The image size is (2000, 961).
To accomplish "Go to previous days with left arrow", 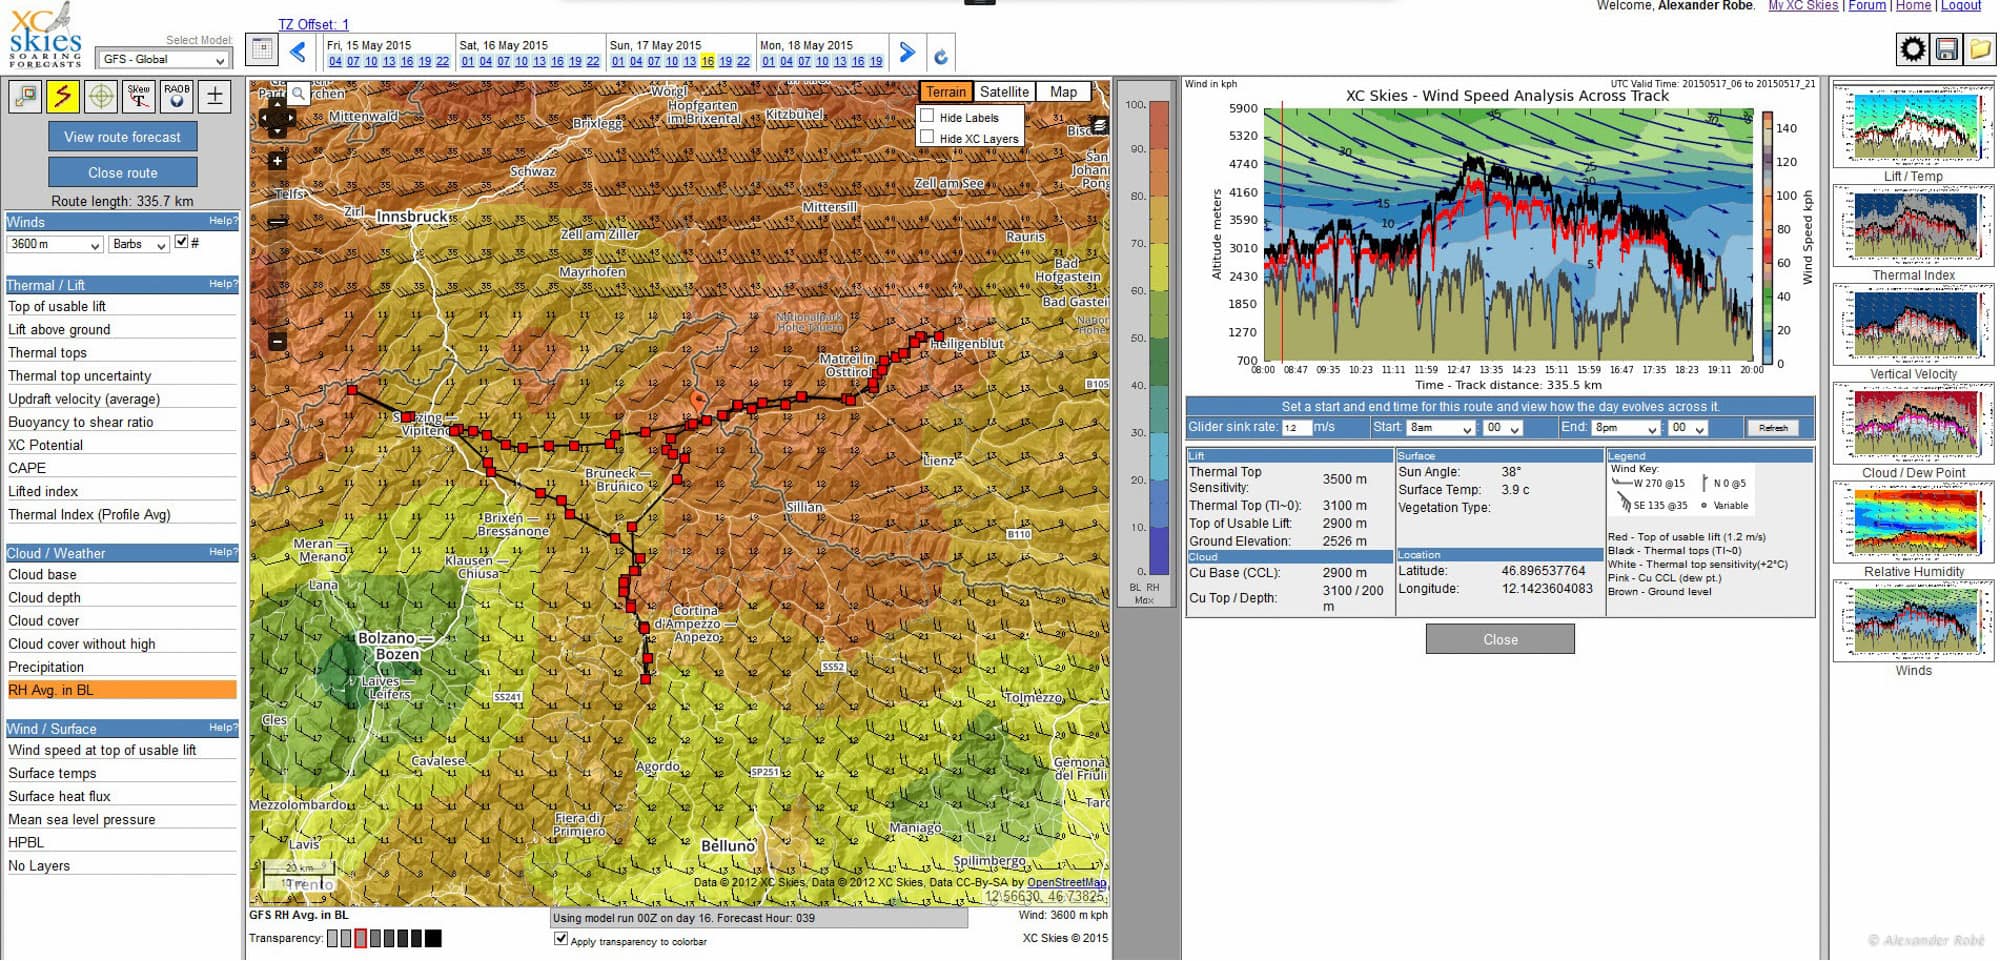I will [298, 52].
